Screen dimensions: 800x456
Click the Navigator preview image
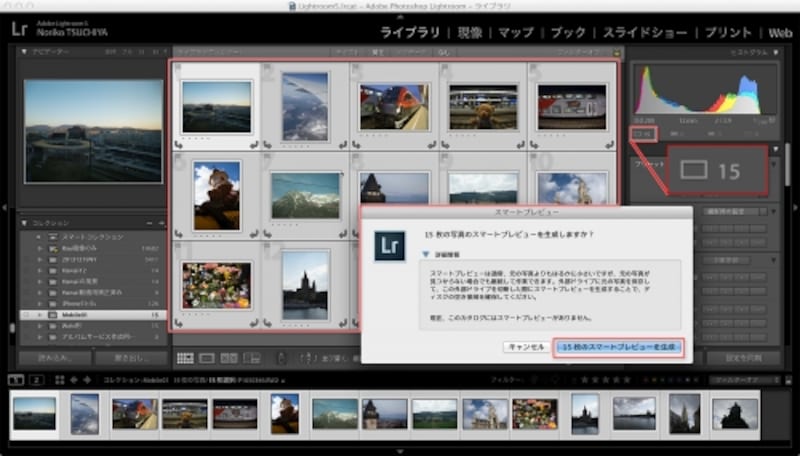click(x=93, y=131)
